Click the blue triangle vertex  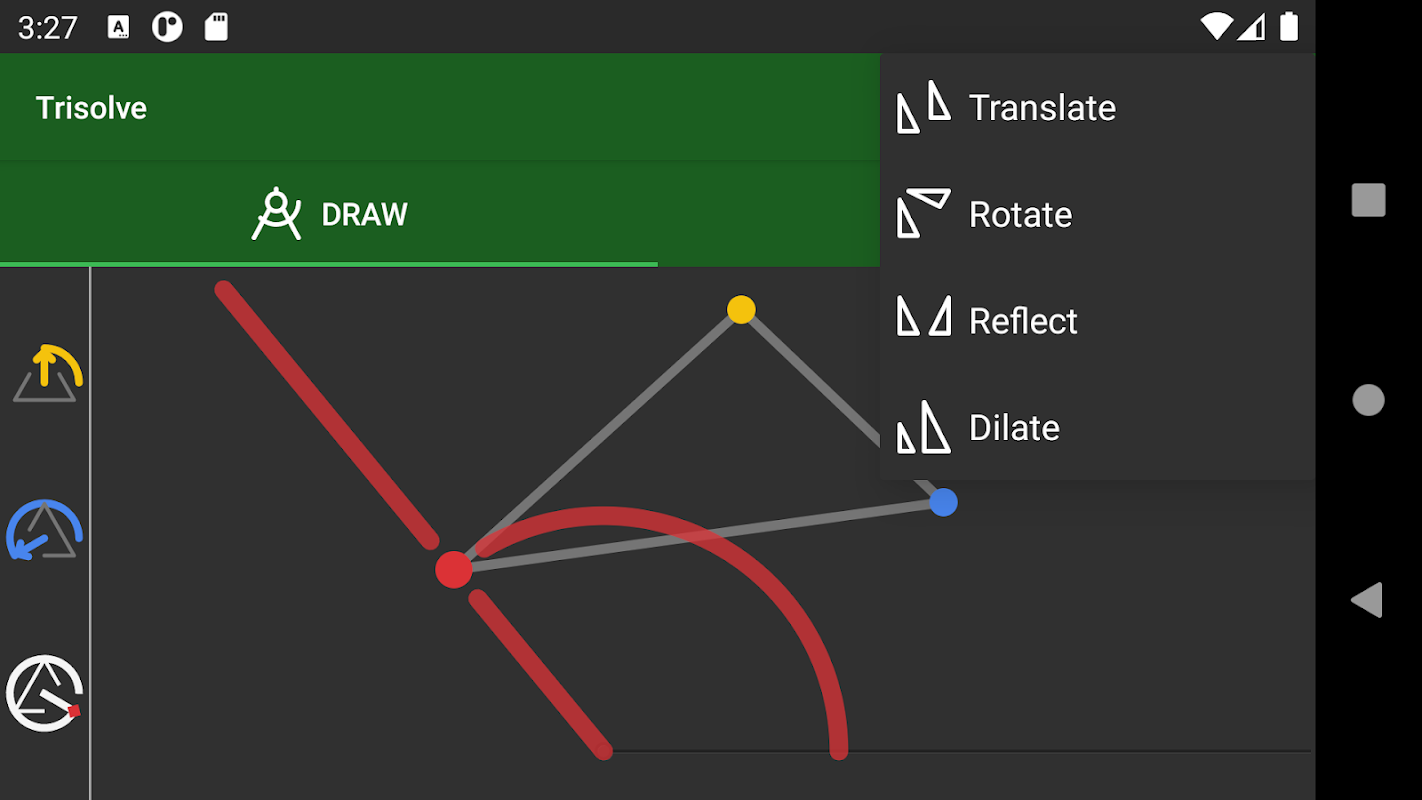click(x=943, y=502)
